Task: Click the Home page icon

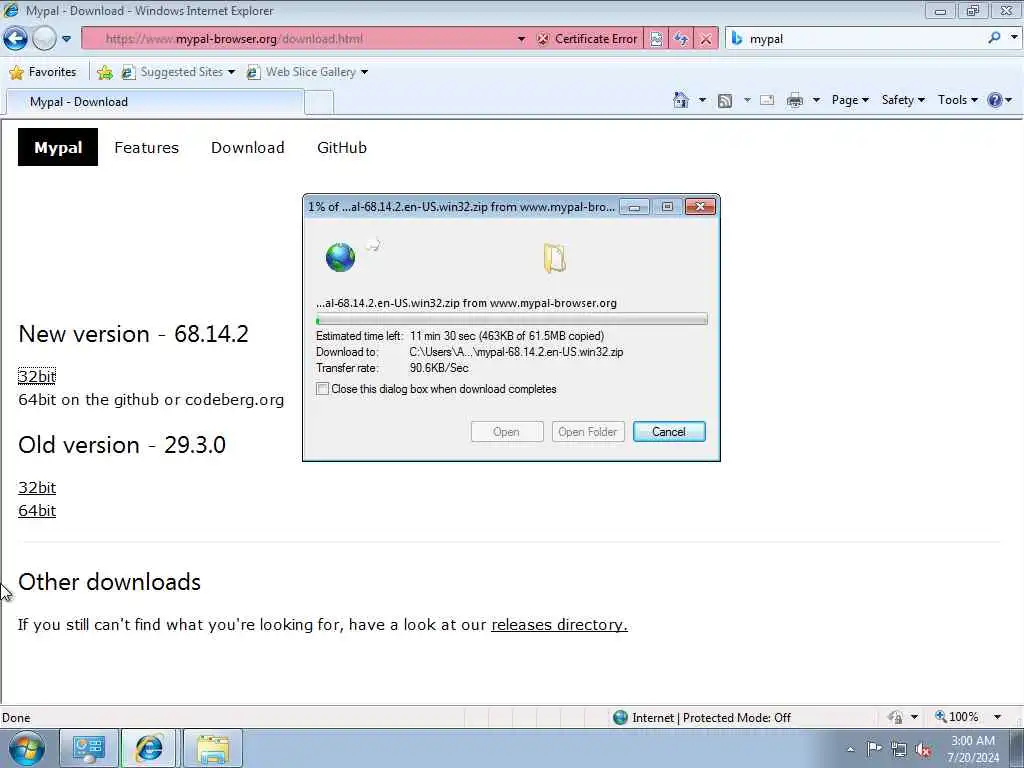Action: coord(680,100)
